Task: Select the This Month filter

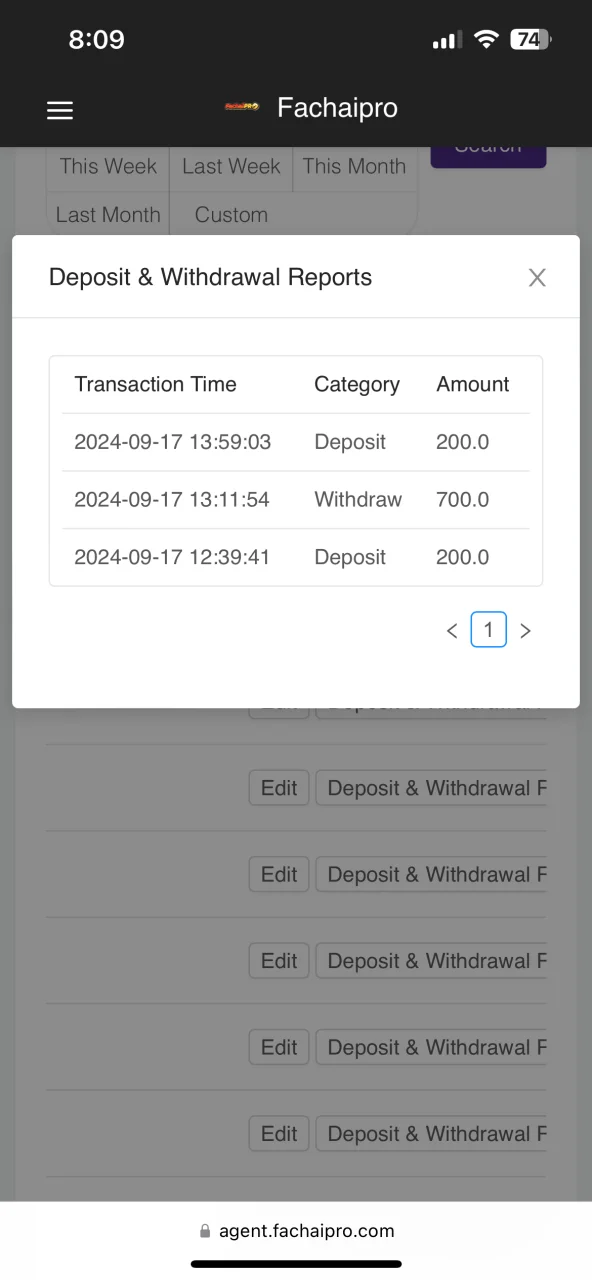Action: [x=354, y=166]
